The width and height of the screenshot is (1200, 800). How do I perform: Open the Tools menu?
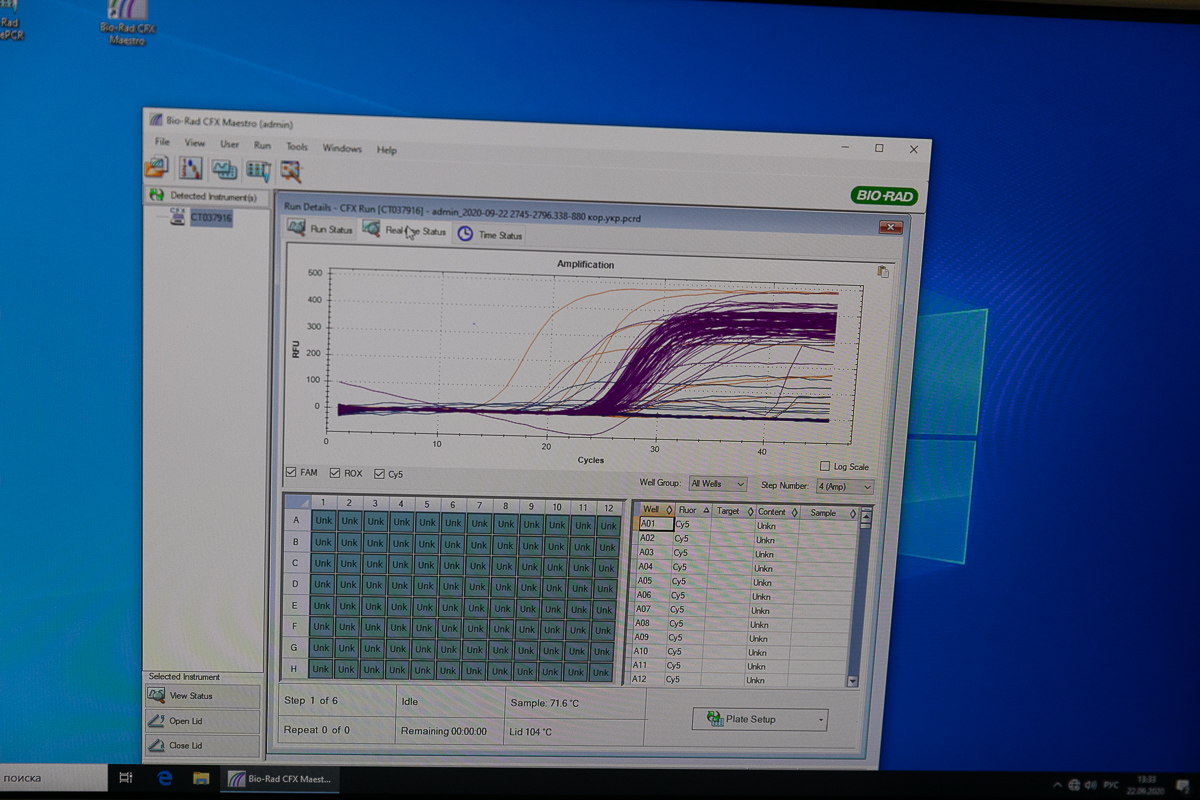[297, 147]
